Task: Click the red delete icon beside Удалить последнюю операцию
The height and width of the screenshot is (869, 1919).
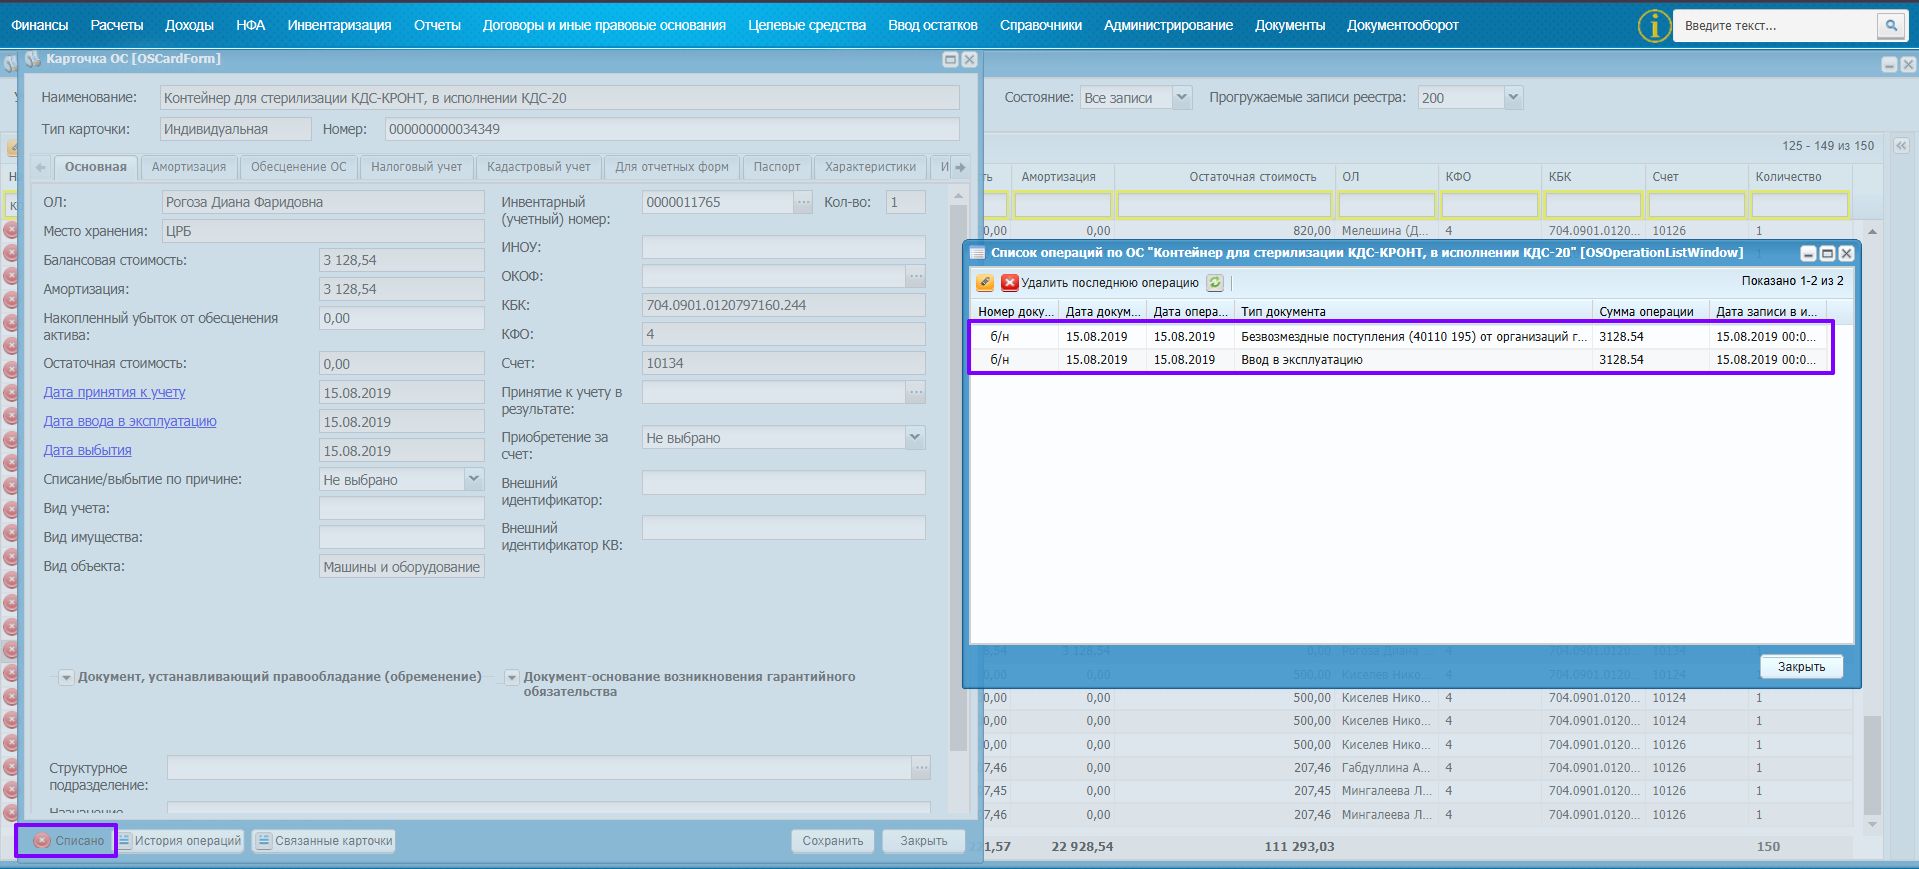Action: tap(1010, 283)
